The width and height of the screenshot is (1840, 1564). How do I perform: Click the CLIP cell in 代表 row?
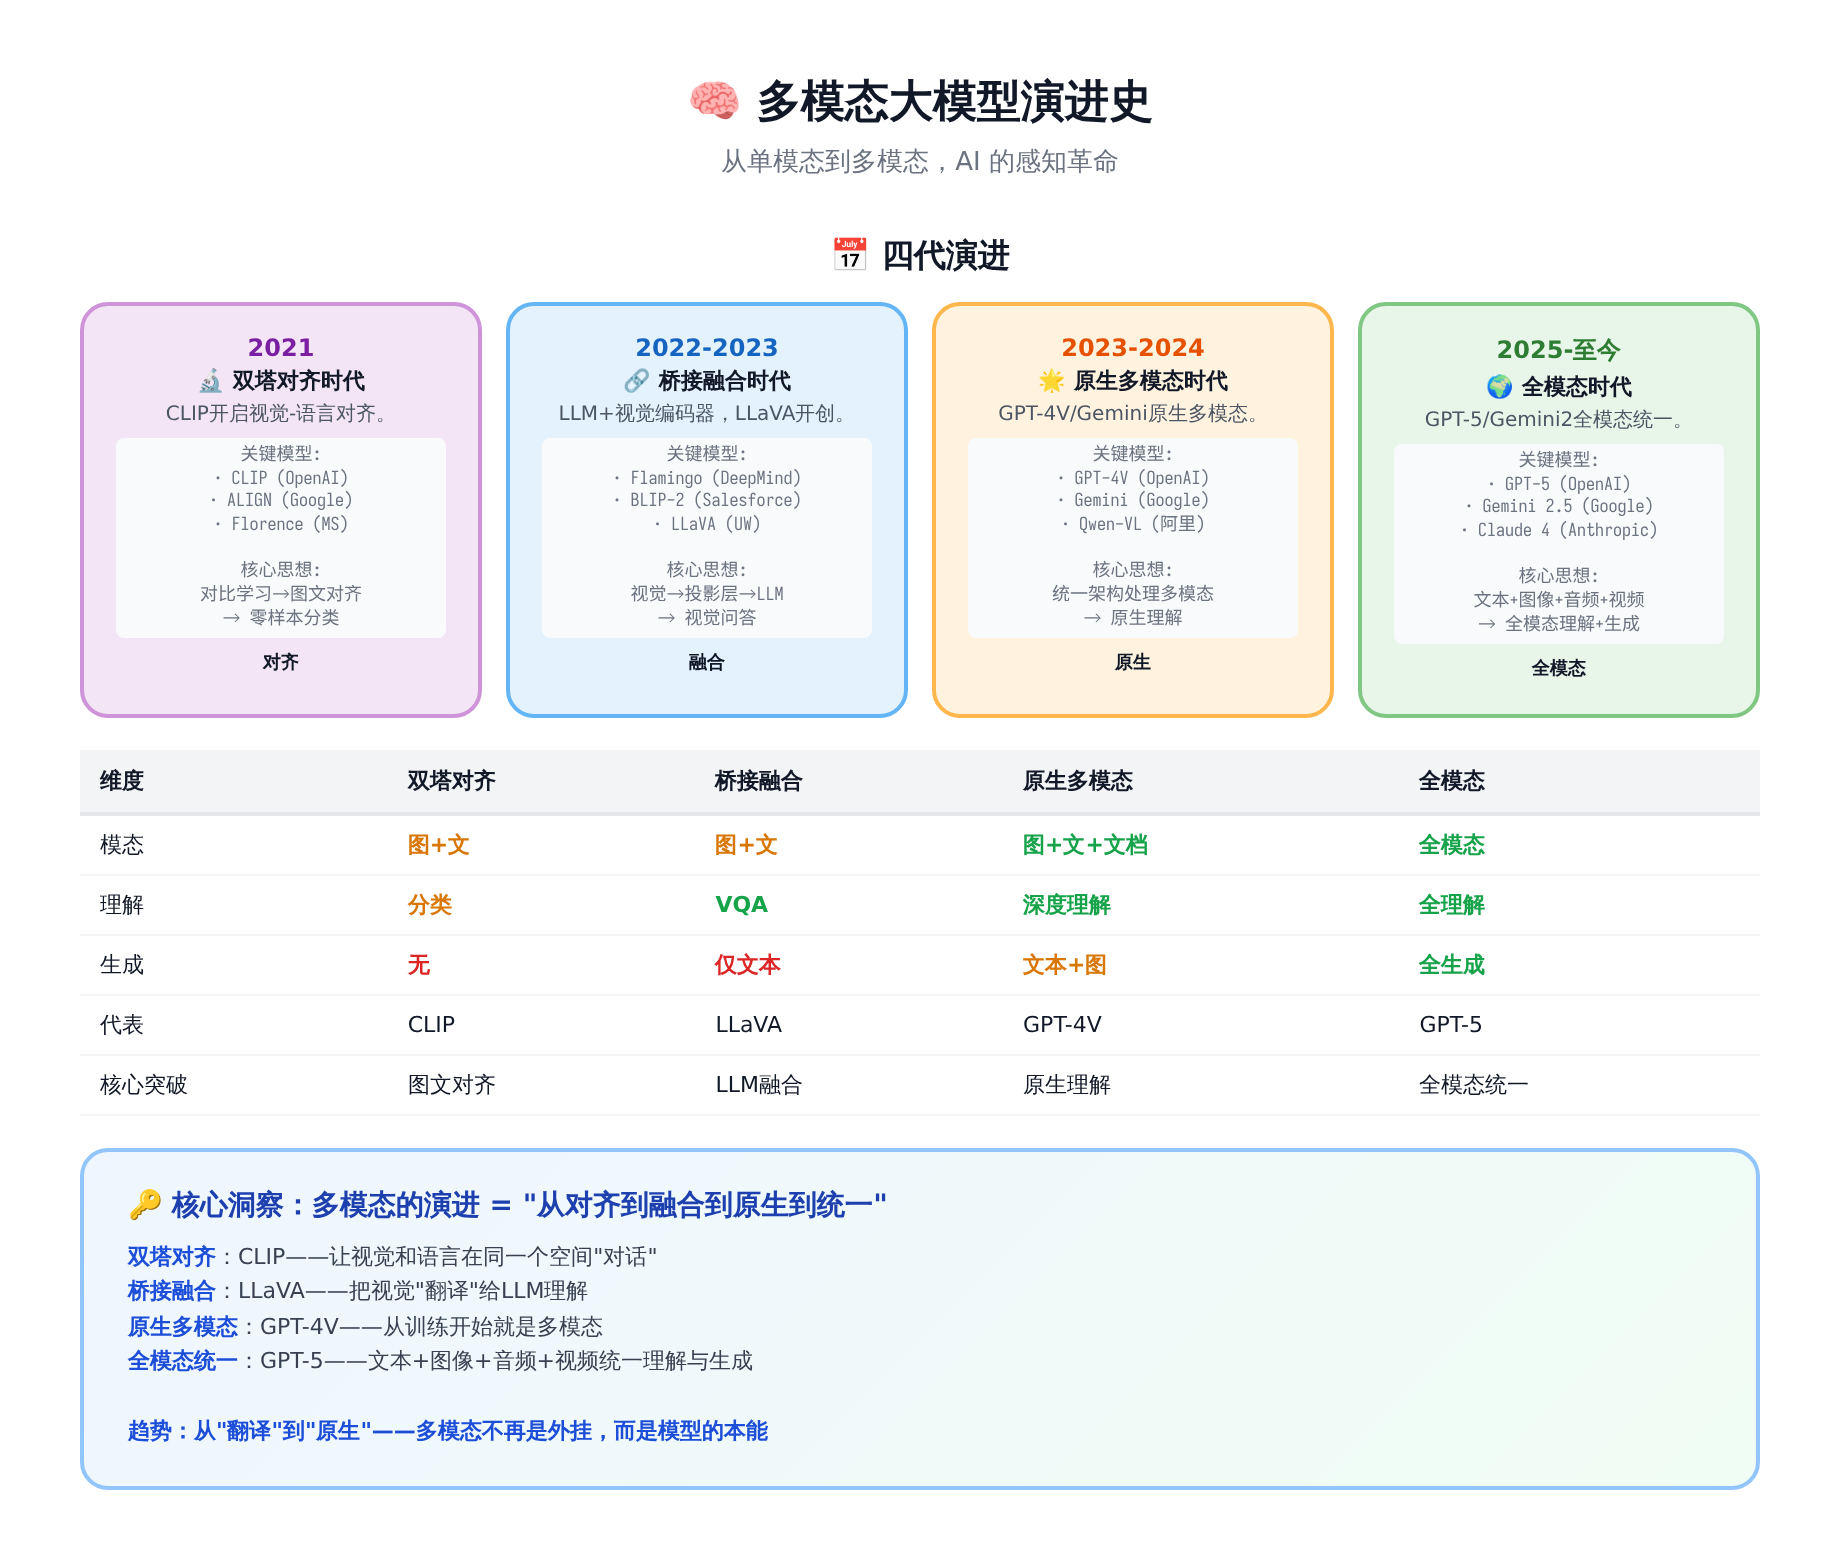431,1025
